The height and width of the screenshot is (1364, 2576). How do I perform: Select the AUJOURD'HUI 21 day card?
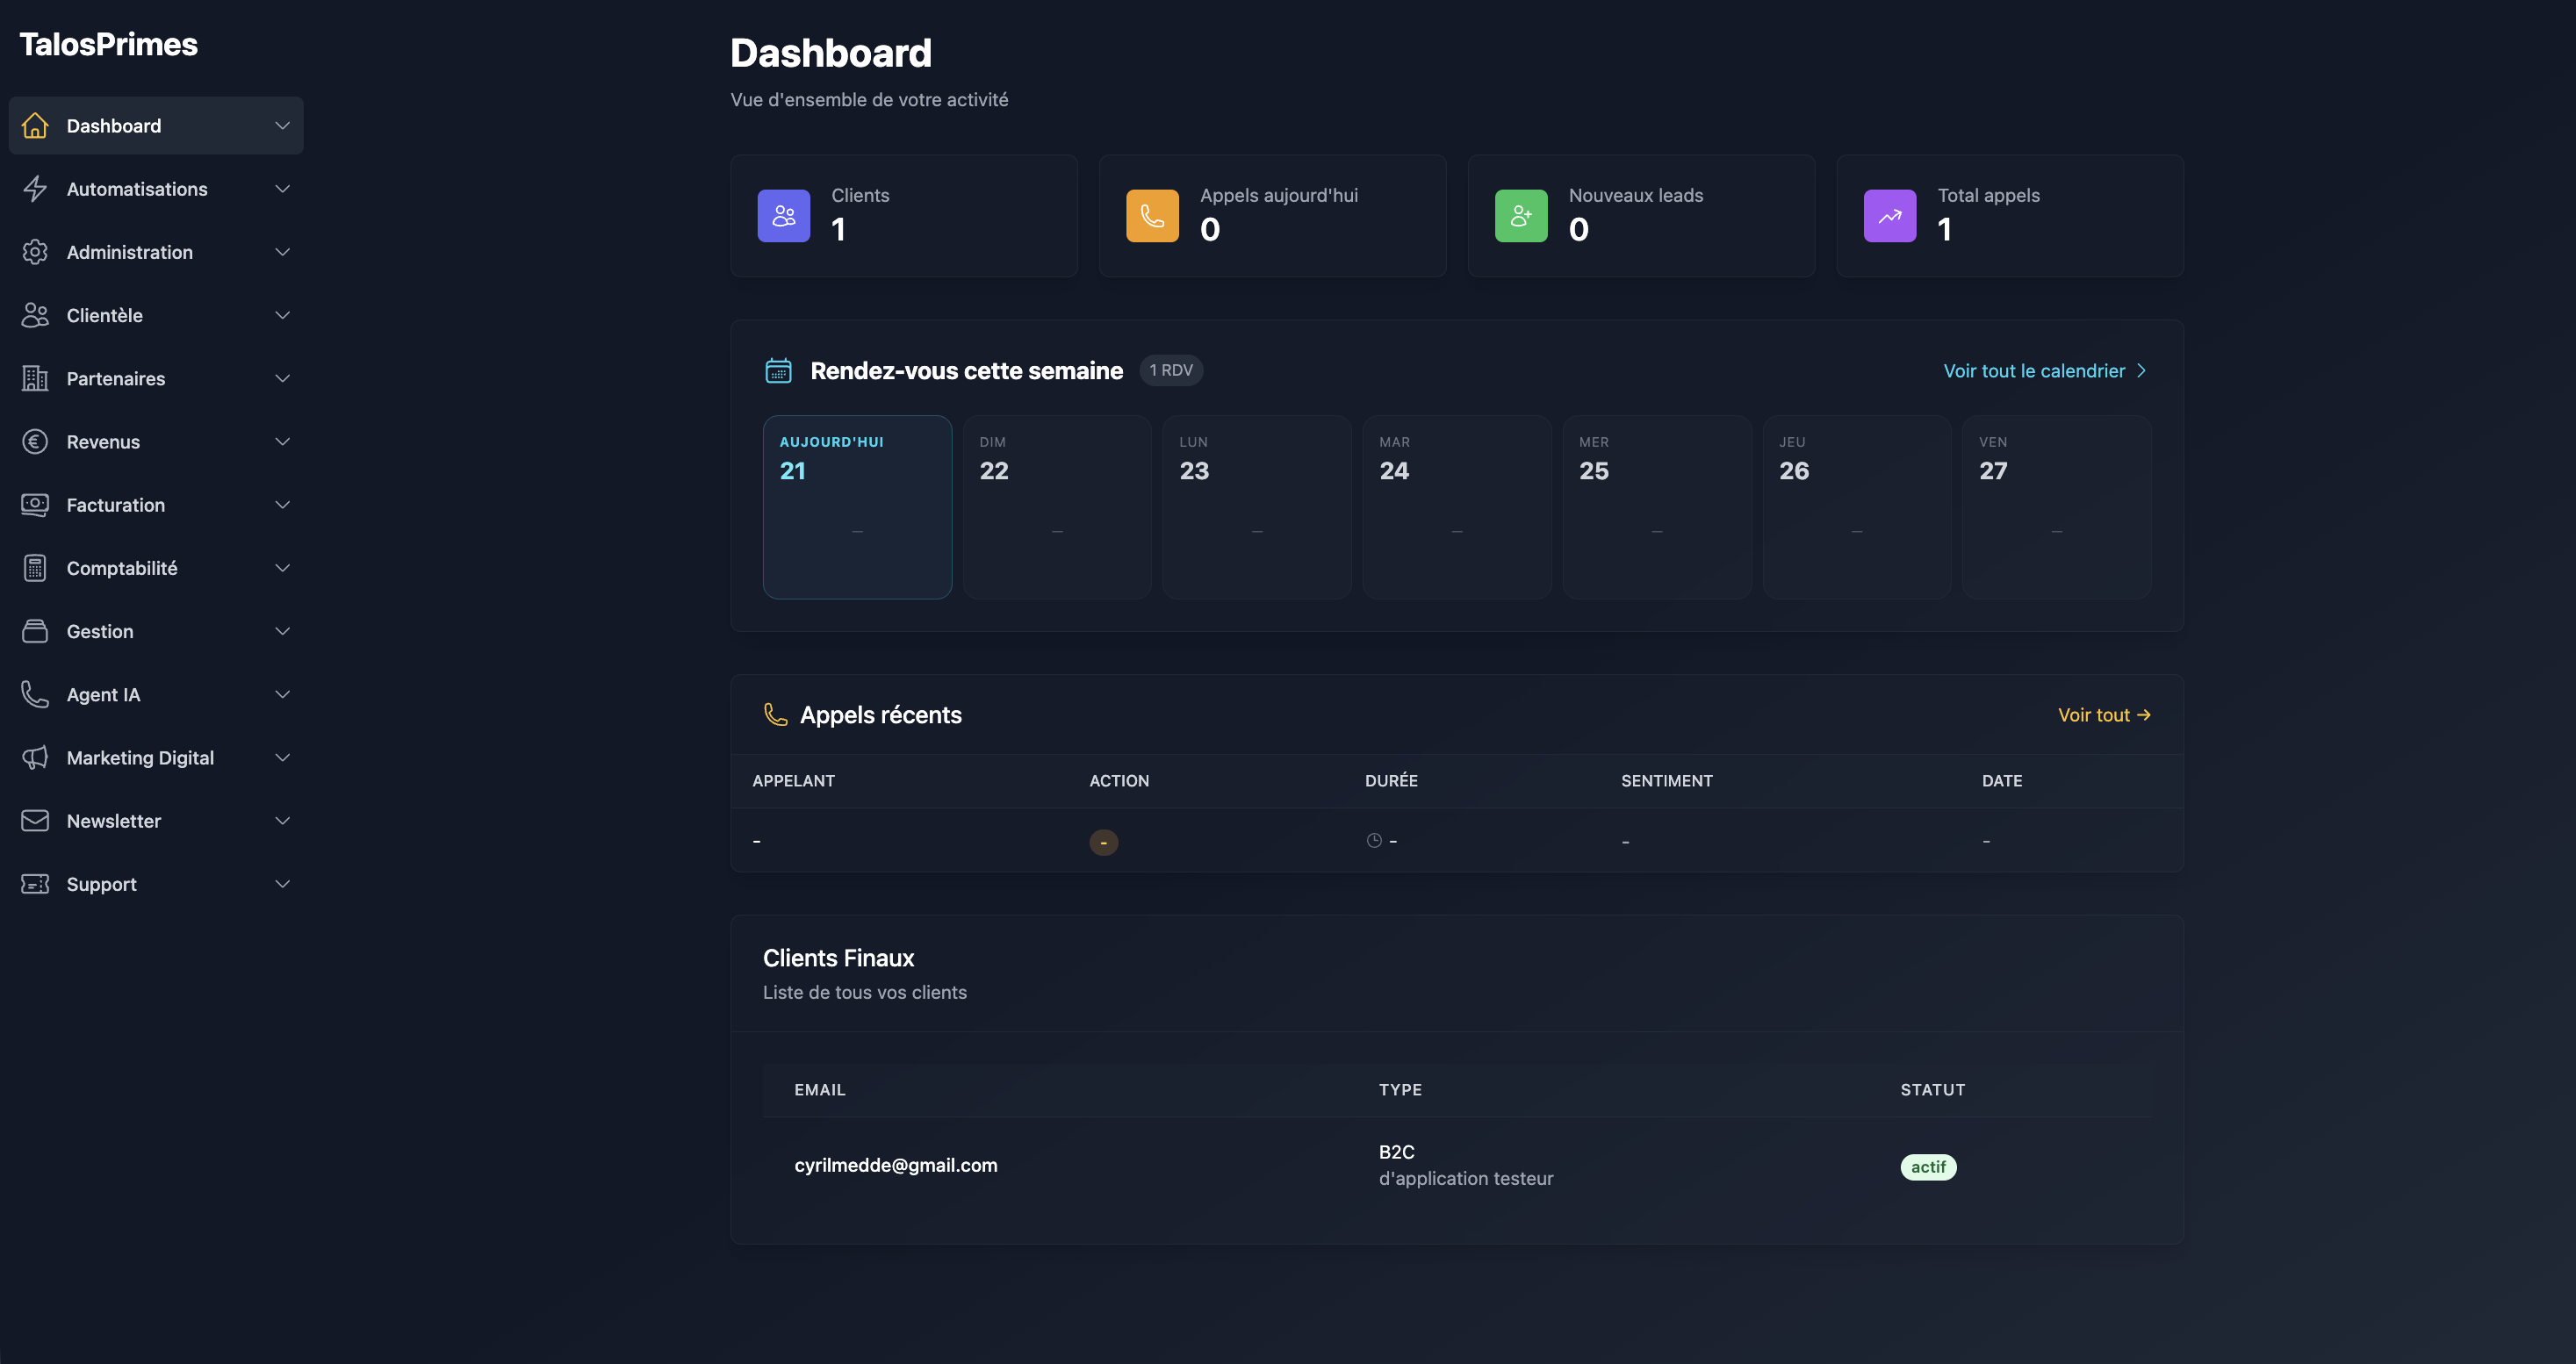point(857,507)
